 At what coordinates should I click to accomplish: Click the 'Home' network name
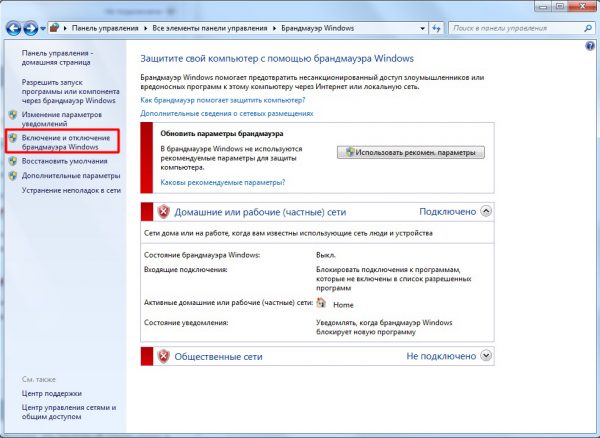click(343, 305)
